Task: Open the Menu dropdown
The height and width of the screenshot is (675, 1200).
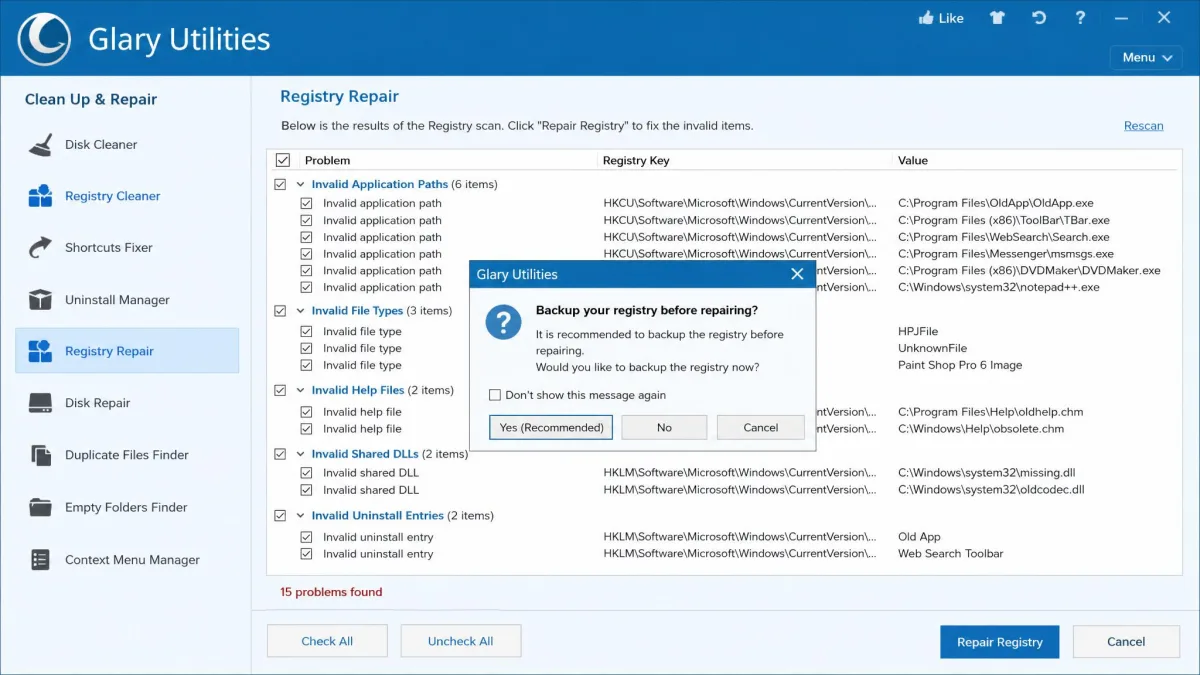Action: pos(1146,57)
